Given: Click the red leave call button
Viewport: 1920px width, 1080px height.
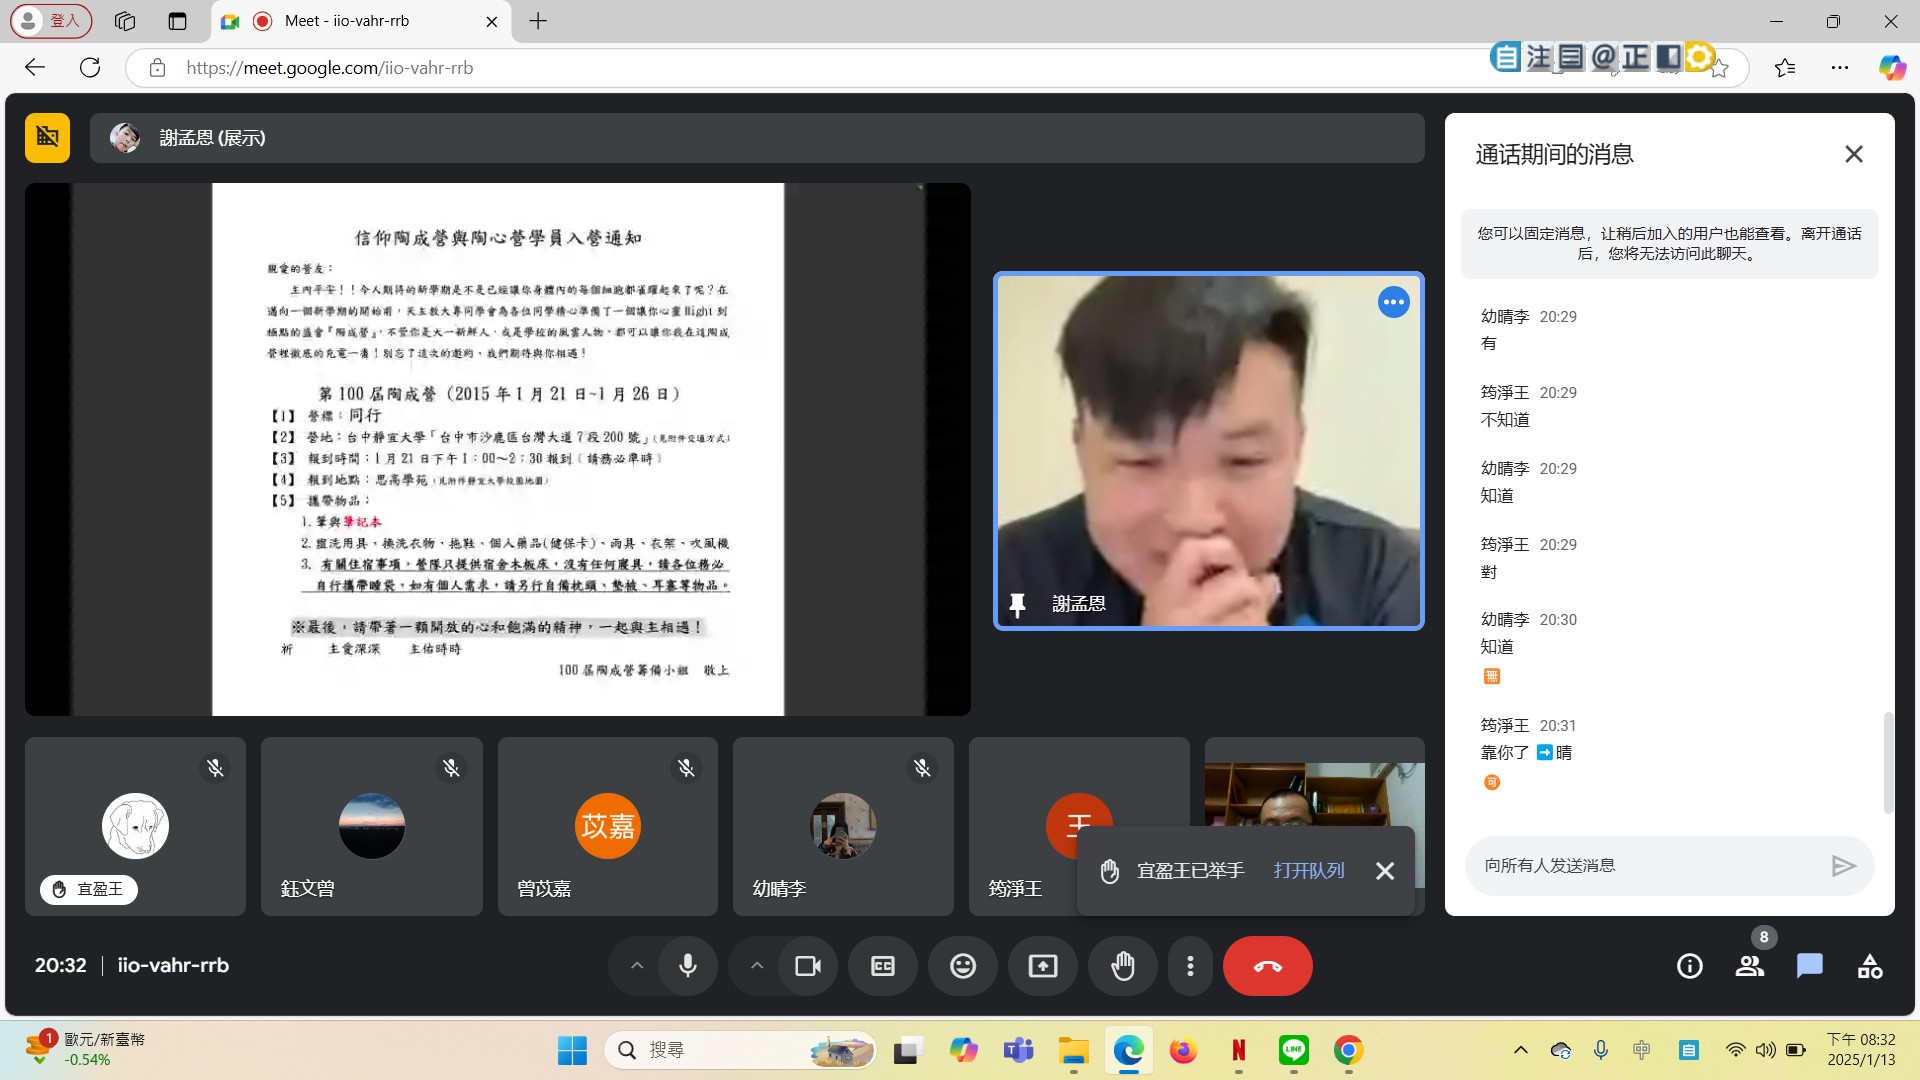Looking at the screenshot, I should point(1268,966).
